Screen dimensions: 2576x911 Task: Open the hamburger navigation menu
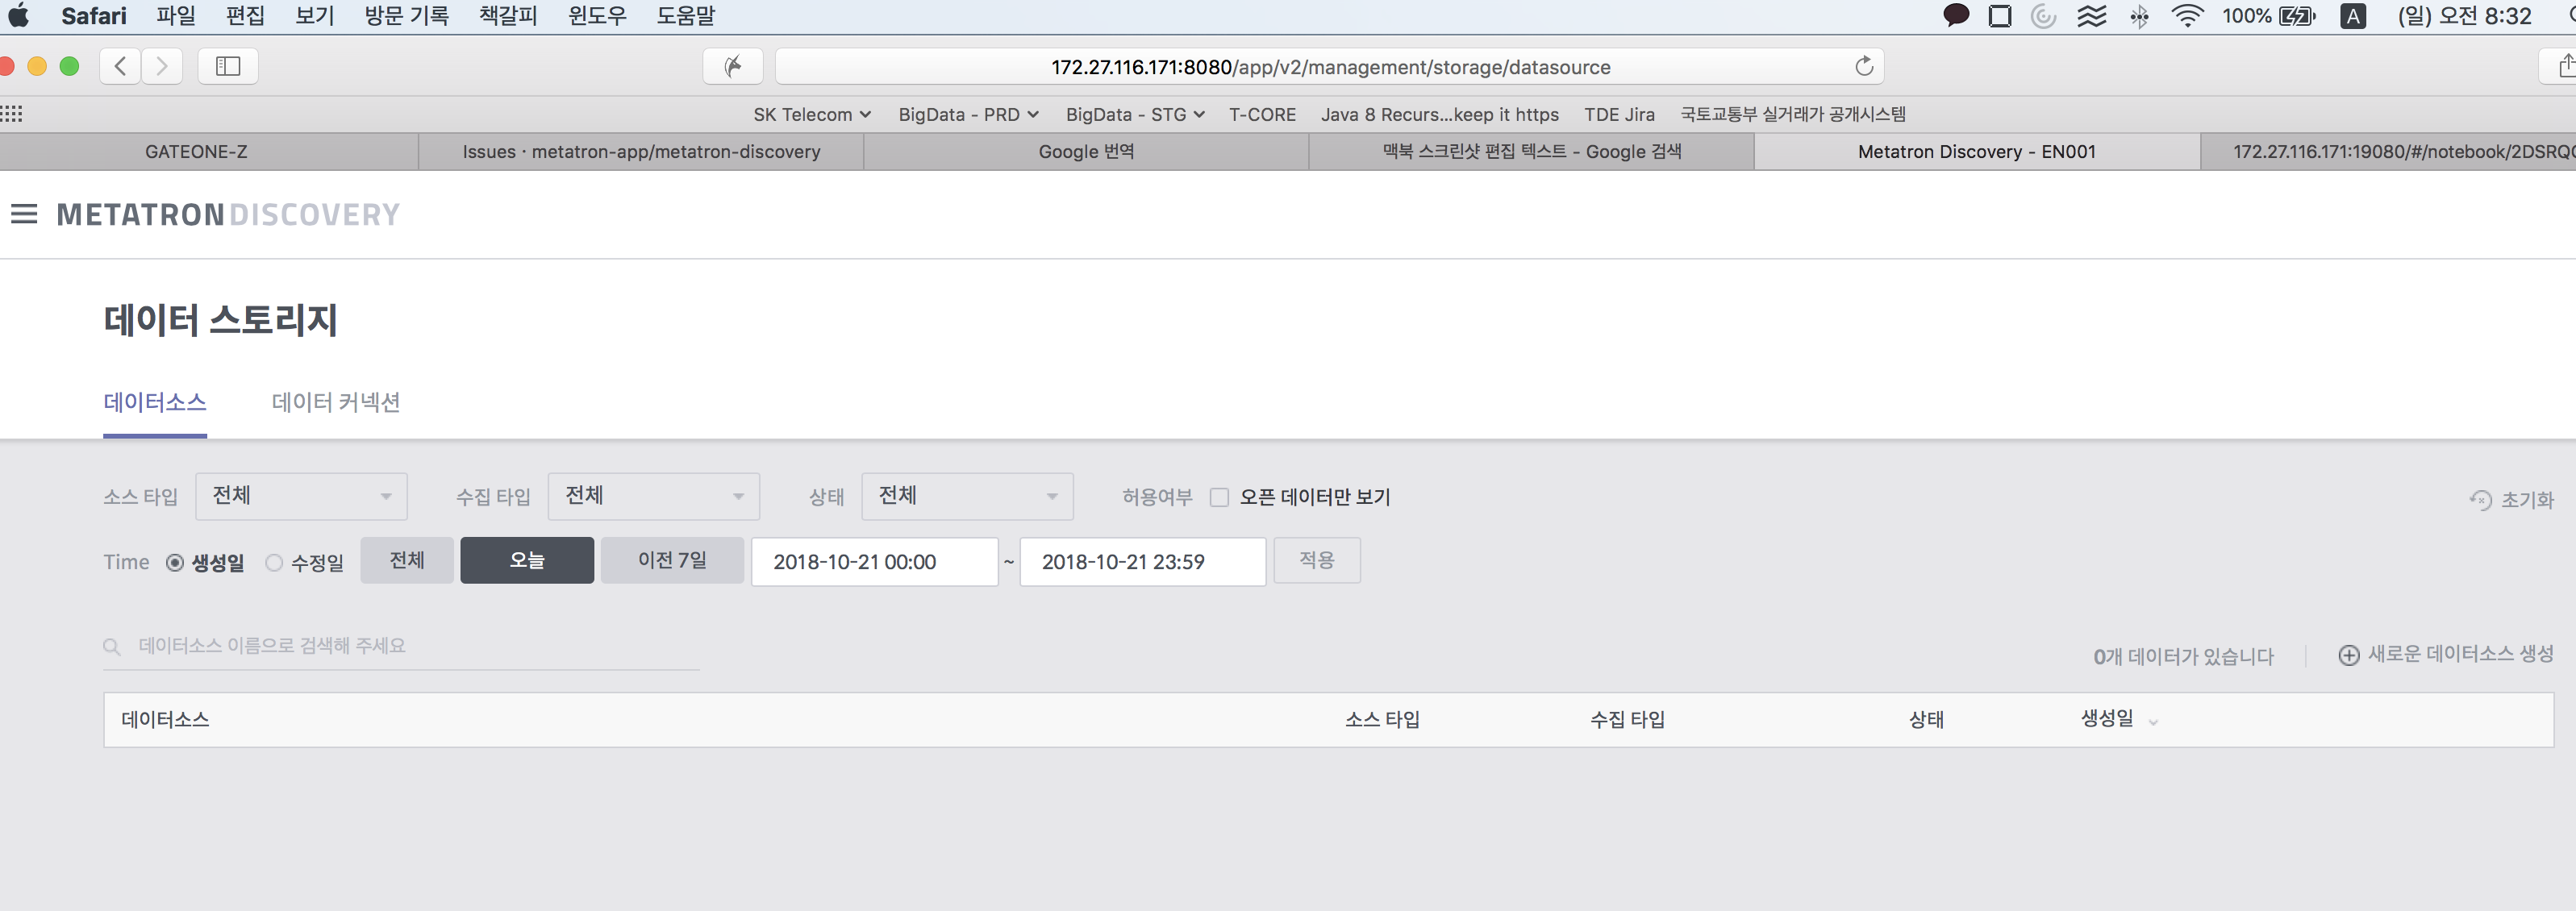pos(23,213)
